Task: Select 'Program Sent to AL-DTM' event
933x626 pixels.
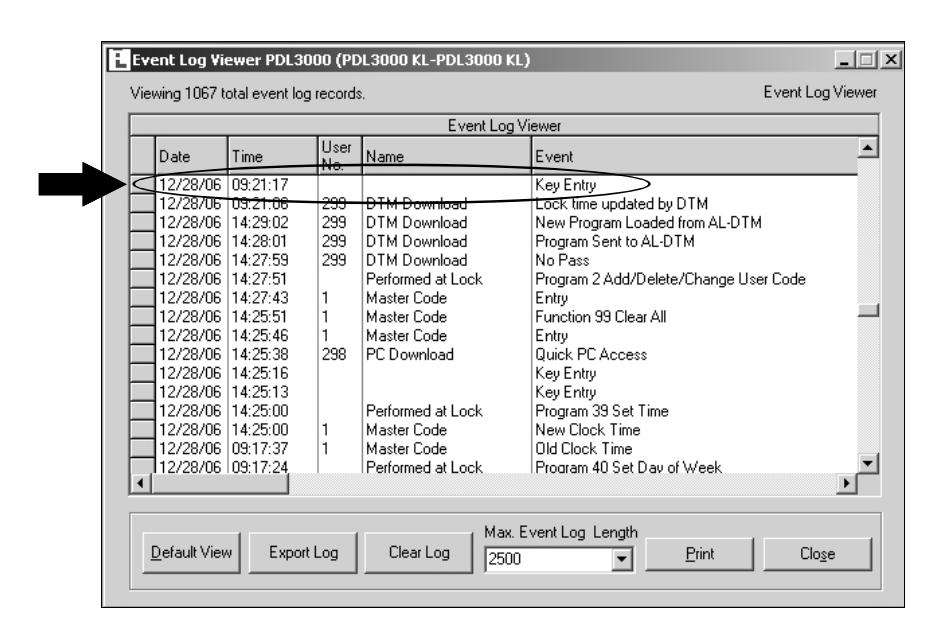Action: (x=615, y=242)
